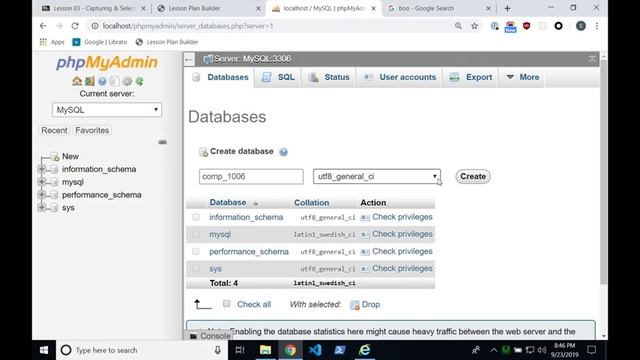Click the browser address bar
Image resolution: width=640 pixels, height=360 pixels.
[x=269, y=26]
